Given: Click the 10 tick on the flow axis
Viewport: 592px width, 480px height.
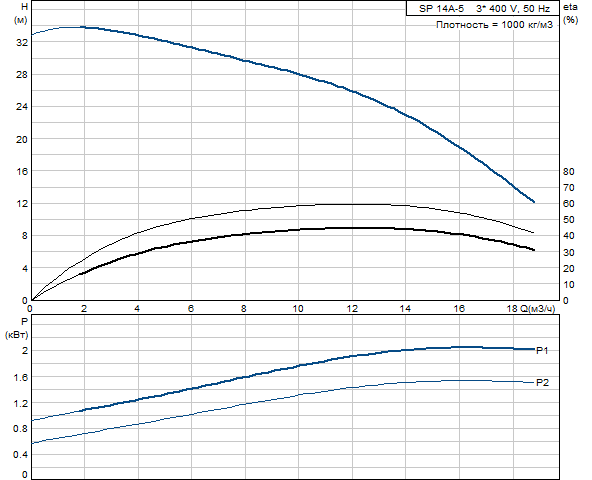Looking at the screenshot, I should [298, 309].
